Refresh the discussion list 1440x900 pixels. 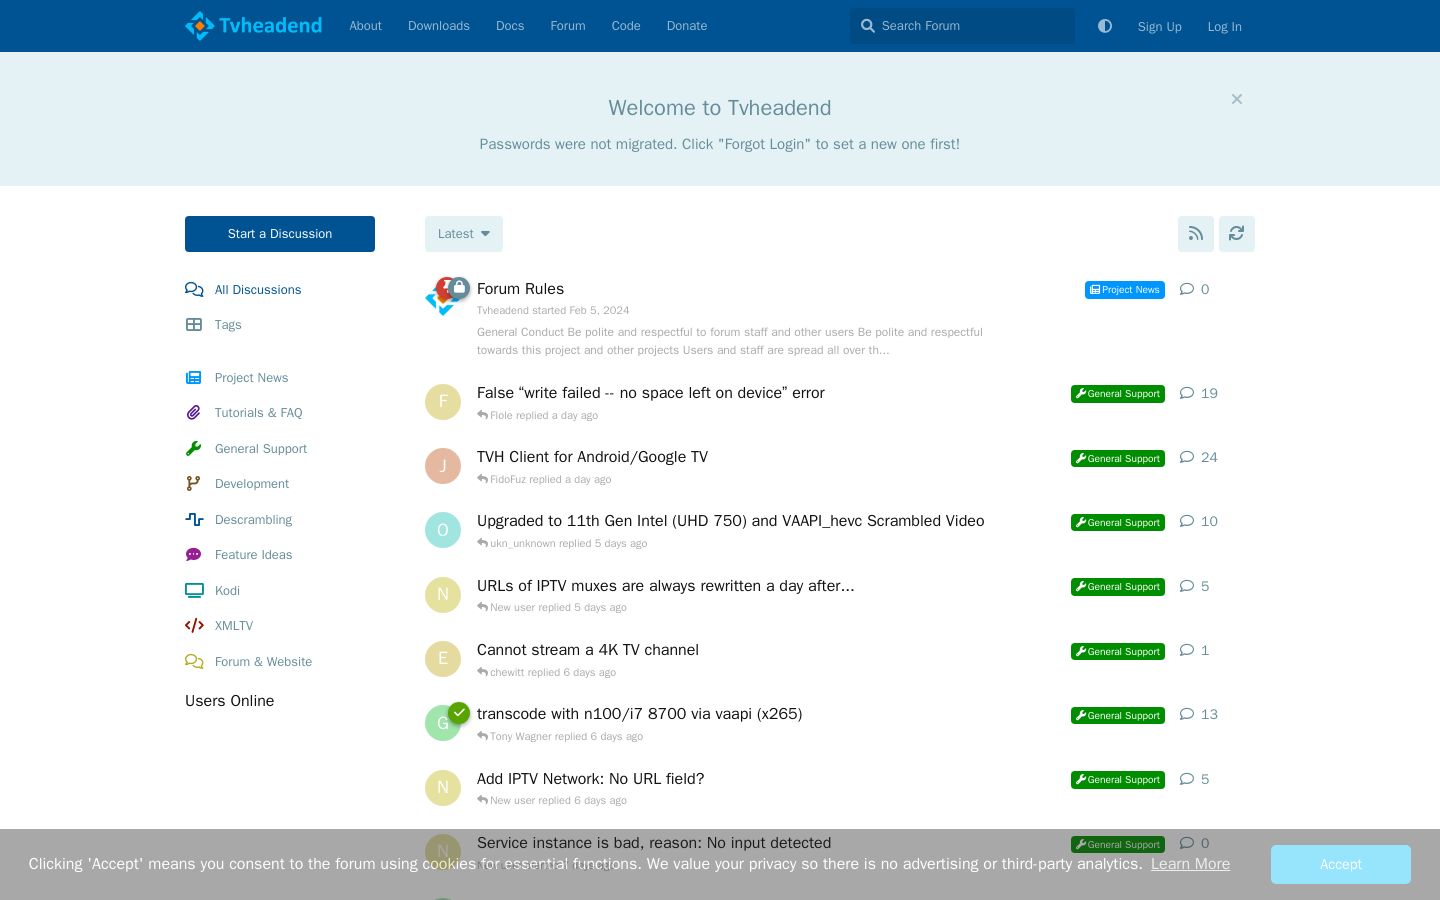[1237, 234]
